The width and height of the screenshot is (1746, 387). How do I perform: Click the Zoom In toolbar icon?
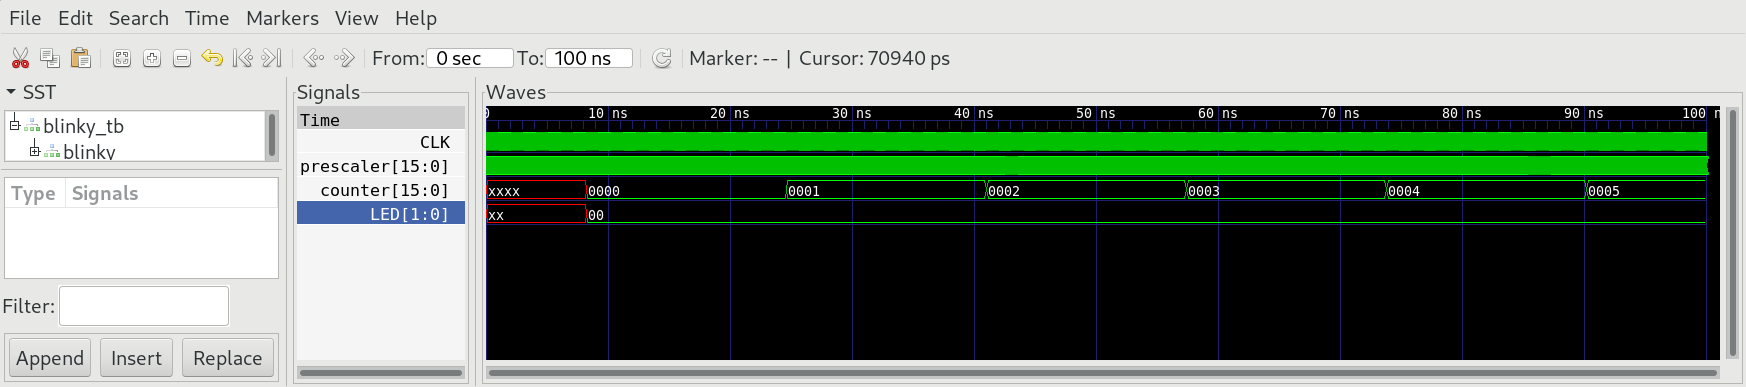152,58
